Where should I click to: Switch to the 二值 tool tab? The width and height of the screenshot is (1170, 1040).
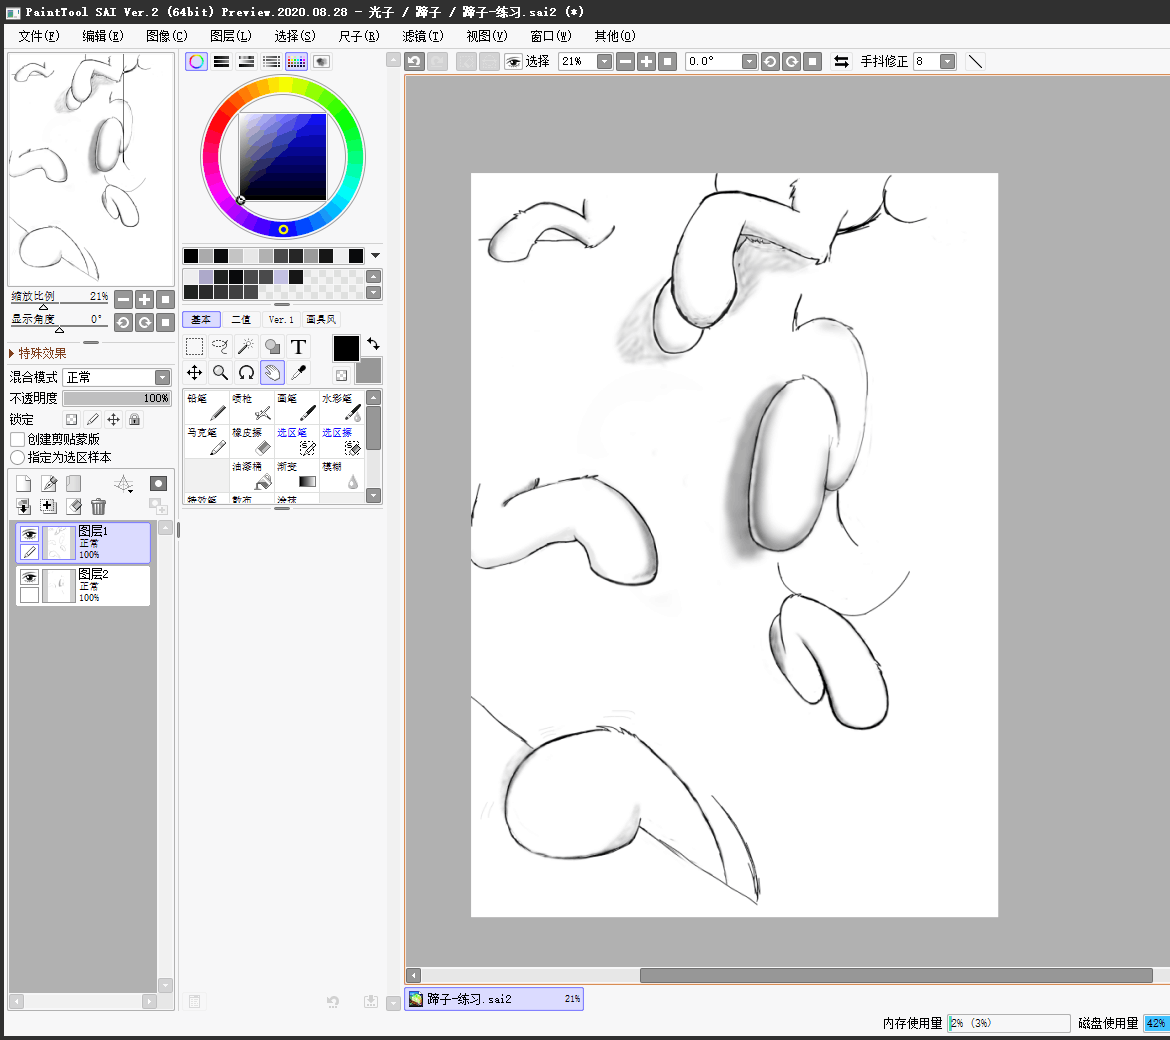click(x=241, y=320)
